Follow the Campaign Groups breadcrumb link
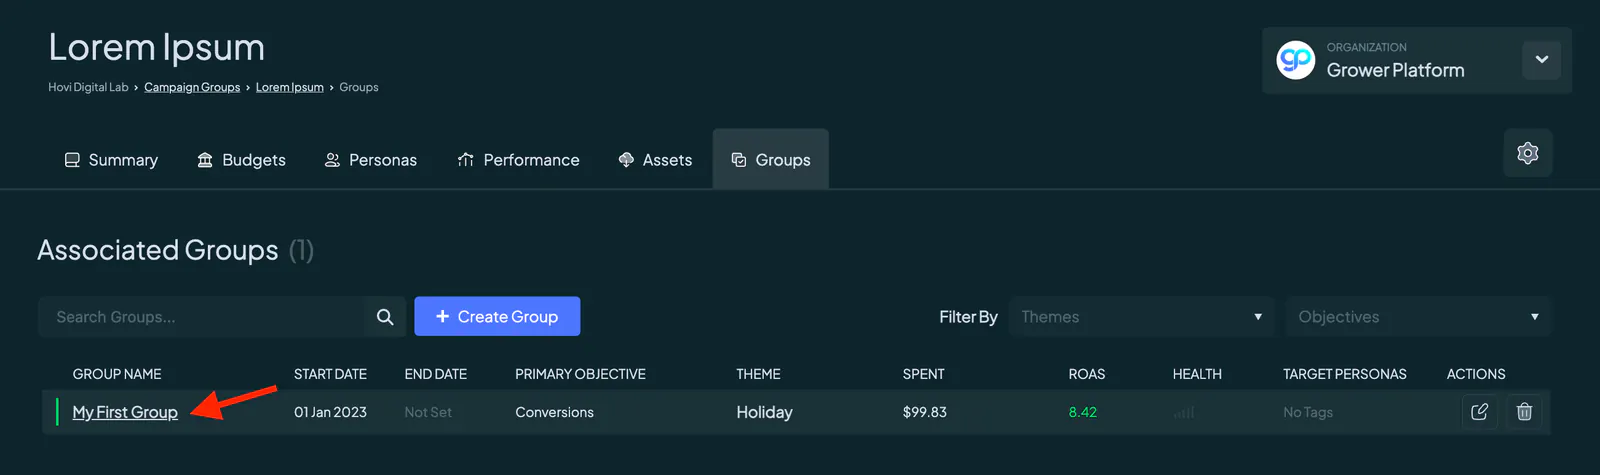 click(x=192, y=87)
